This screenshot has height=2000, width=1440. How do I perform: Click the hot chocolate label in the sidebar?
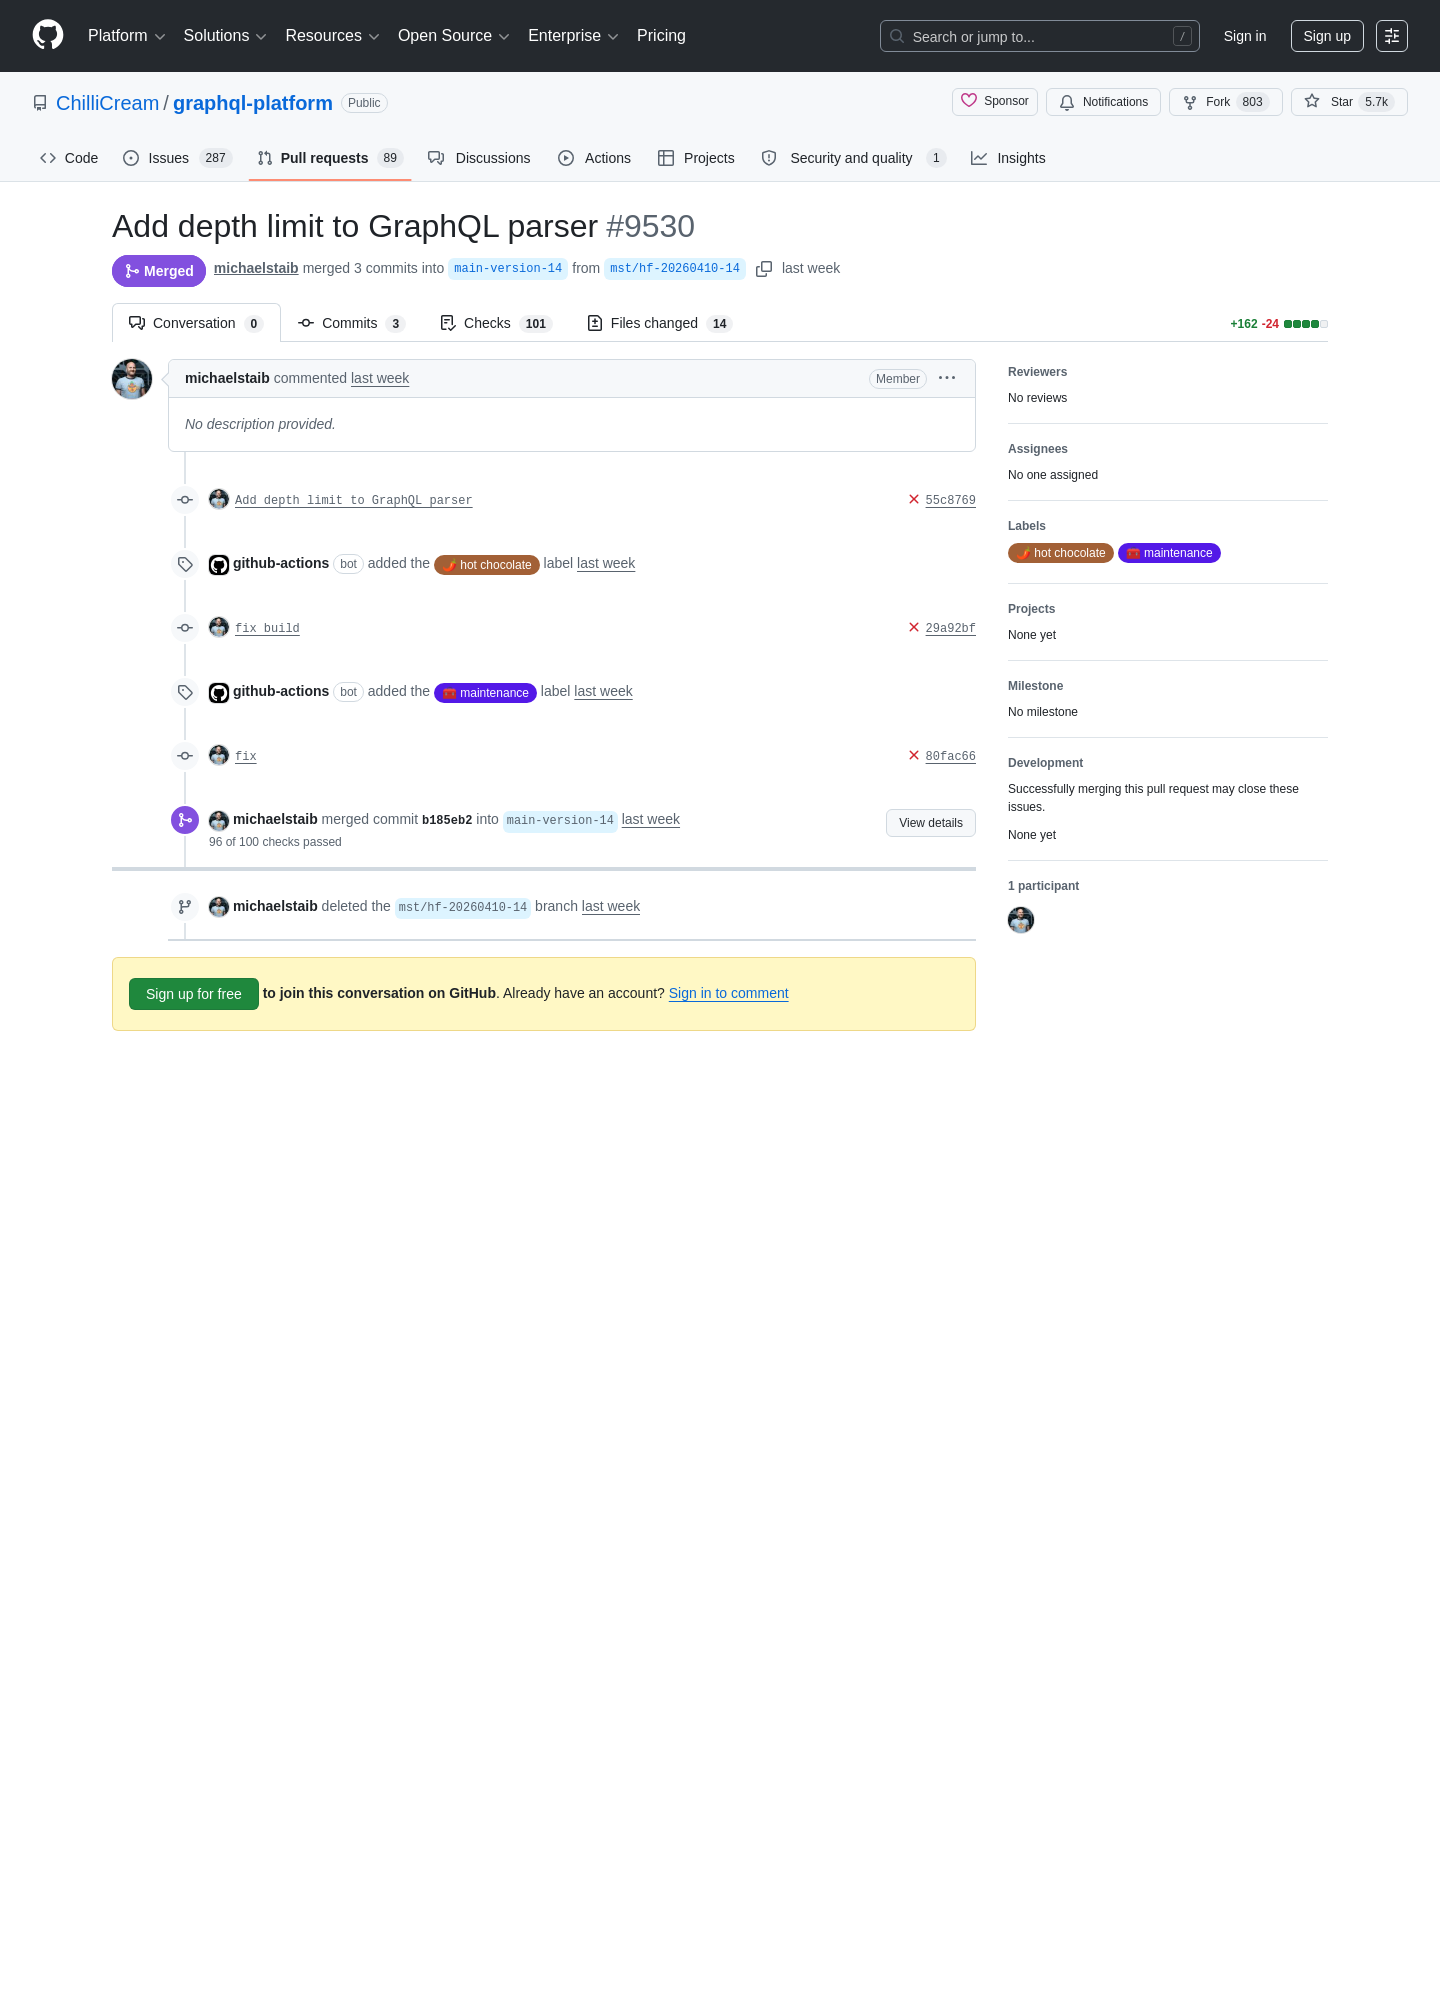(1060, 553)
